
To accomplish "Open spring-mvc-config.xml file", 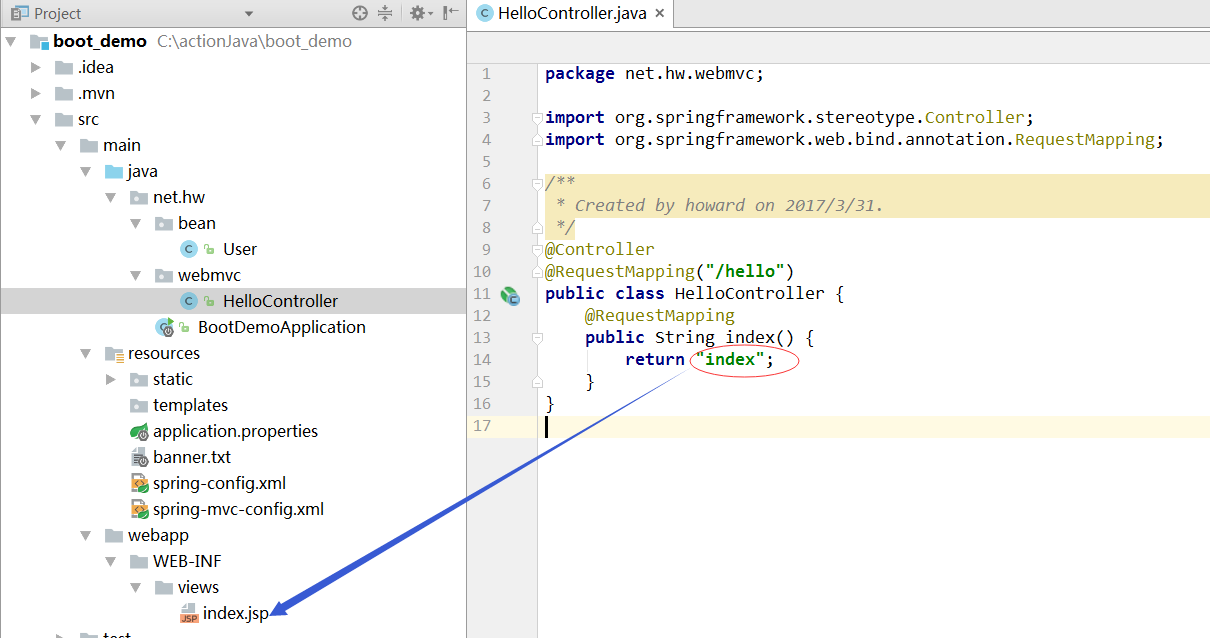I will pyautogui.click(x=238, y=509).
